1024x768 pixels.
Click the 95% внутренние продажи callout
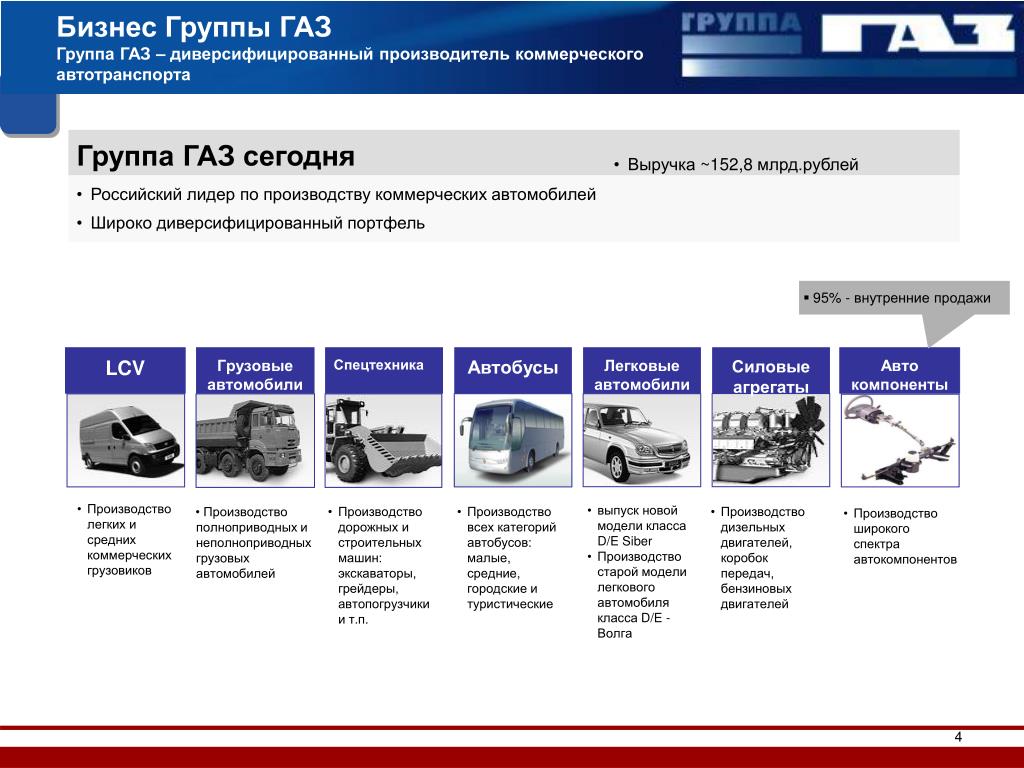tap(904, 298)
